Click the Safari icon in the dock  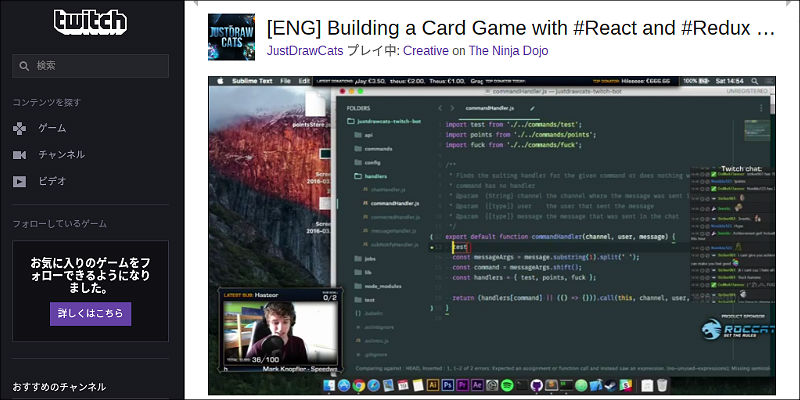pos(373,385)
